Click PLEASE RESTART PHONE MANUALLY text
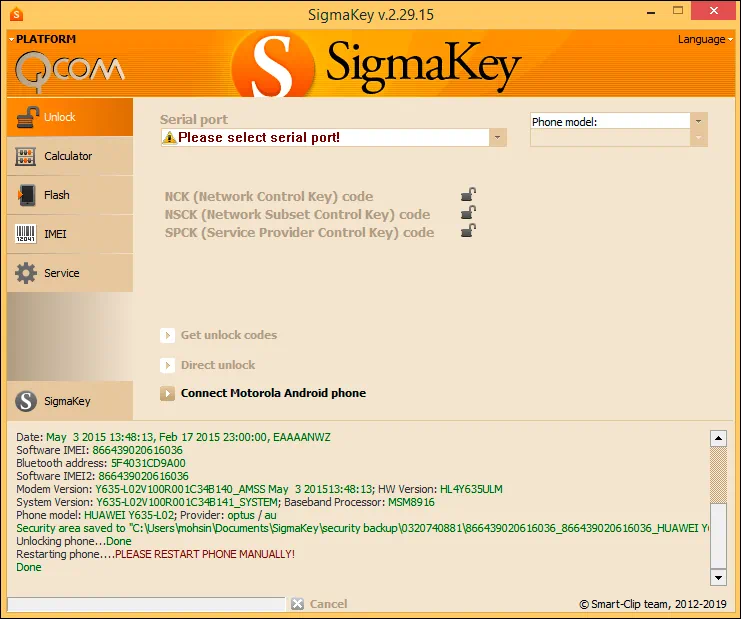Viewport: 741px width, 619px height. 205,554
